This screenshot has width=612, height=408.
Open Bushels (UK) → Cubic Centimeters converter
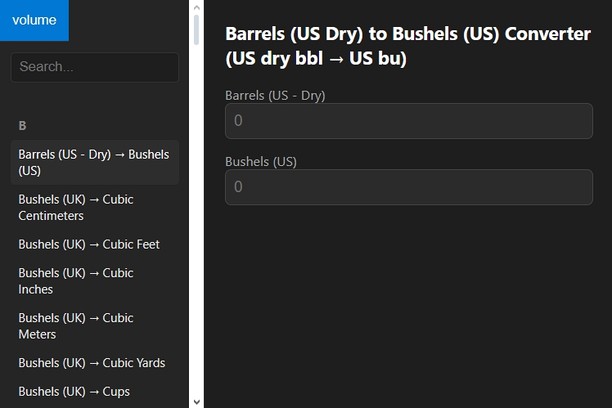76,207
